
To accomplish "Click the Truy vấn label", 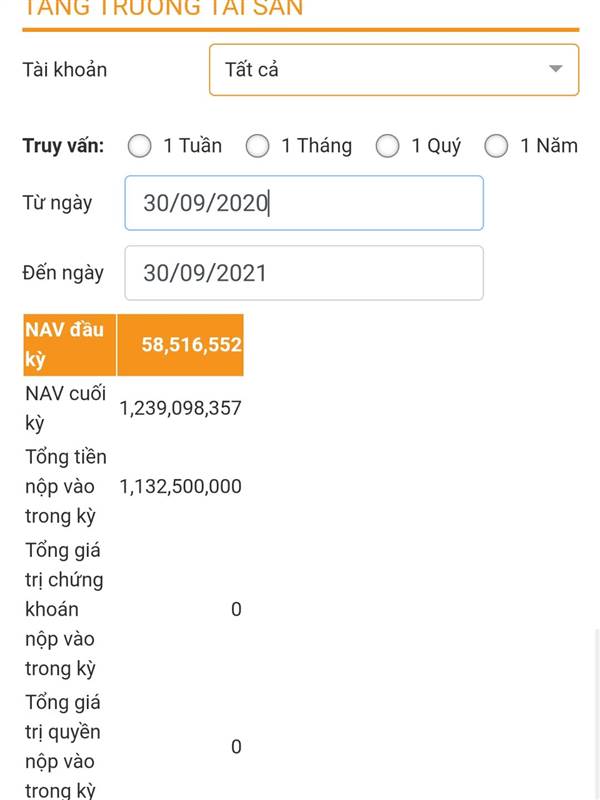I will 63,146.
